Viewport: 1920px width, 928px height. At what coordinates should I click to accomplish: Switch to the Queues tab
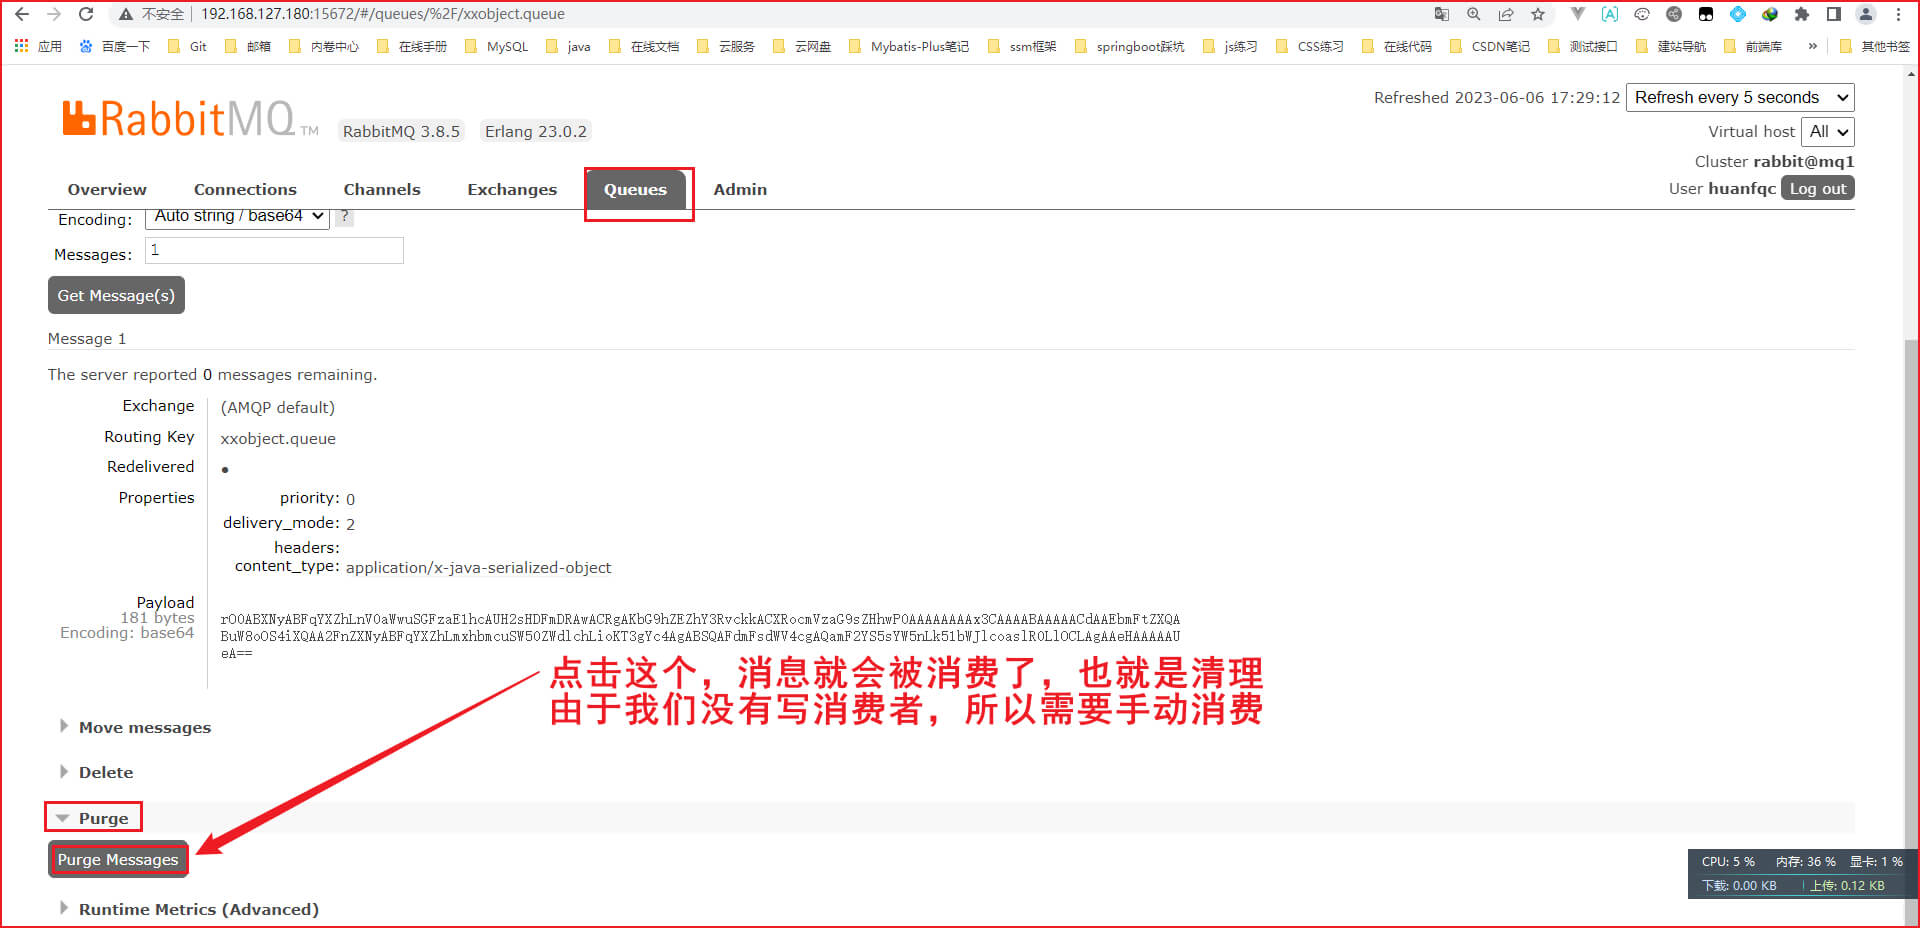click(x=635, y=189)
